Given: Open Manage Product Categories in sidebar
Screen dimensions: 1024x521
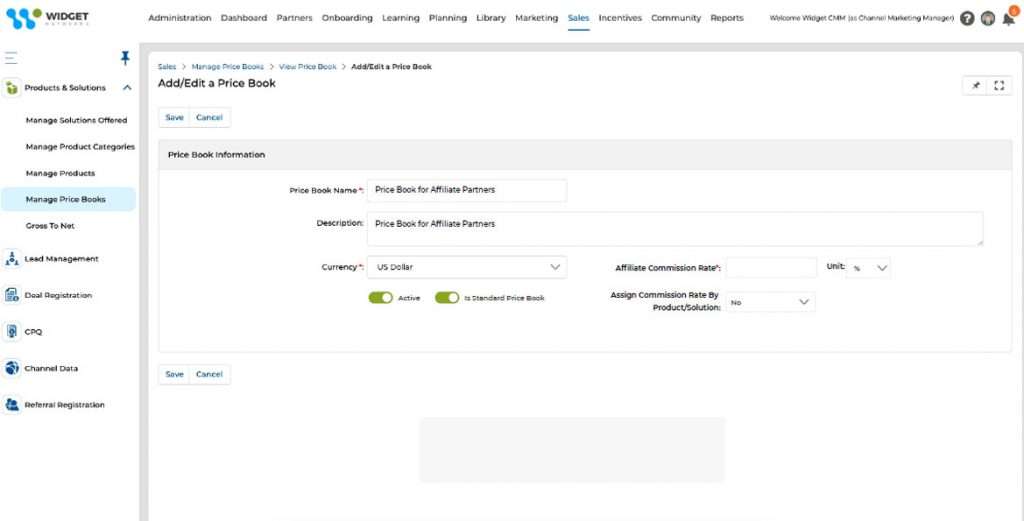Looking at the screenshot, I should [80, 147].
